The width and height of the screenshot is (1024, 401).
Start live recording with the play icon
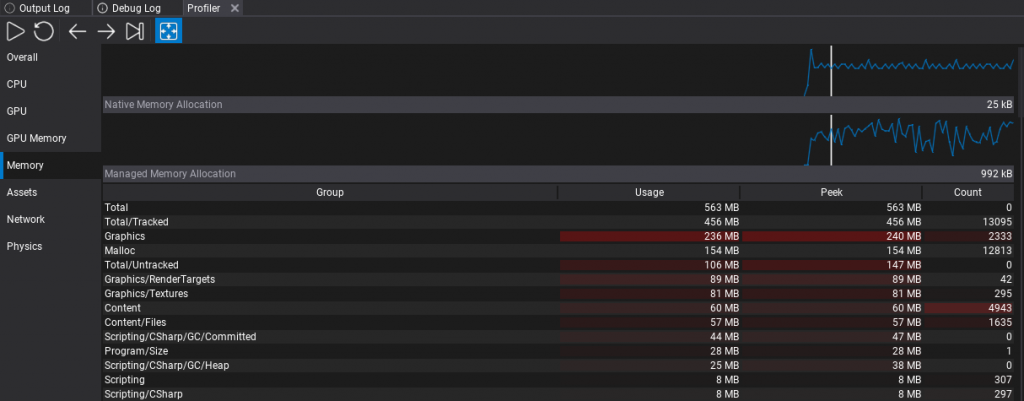tap(16, 32)
